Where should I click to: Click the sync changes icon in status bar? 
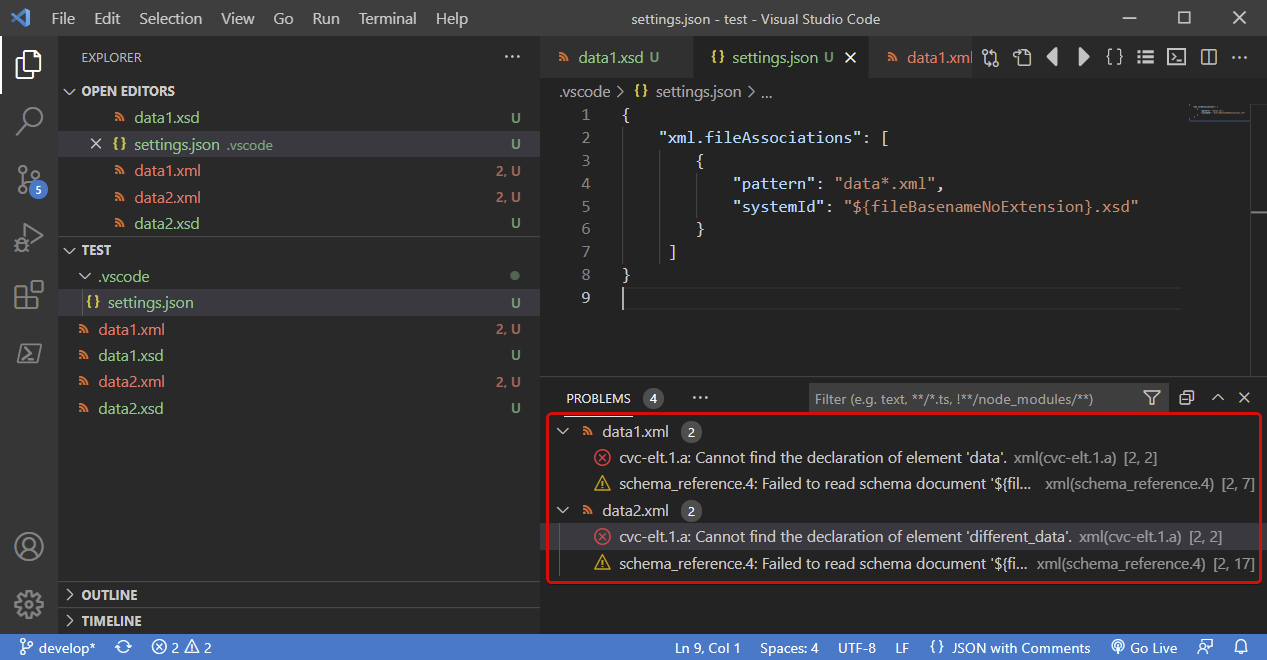point(123,647)
